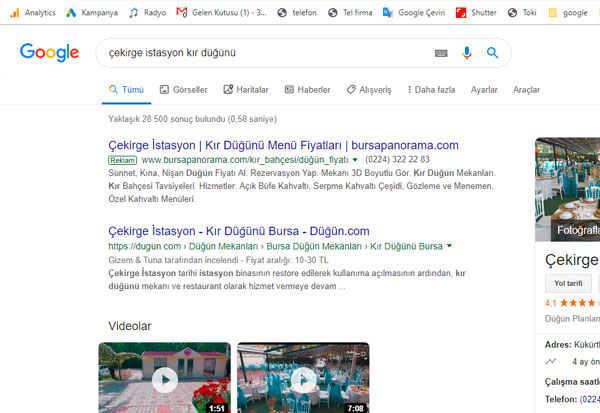Click the Yol tarifi button
The width and height of the screenshot is (600, 413).
point(568,284)
